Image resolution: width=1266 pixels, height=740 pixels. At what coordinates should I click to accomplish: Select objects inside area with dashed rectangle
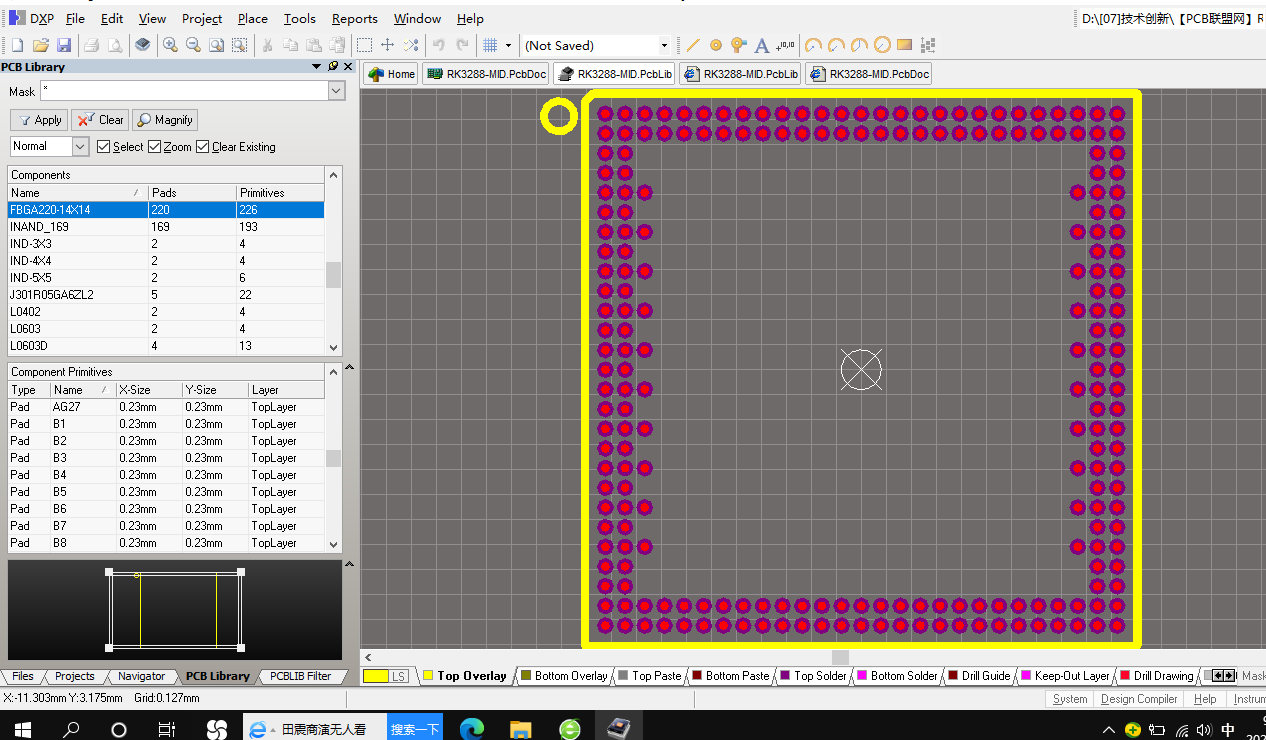(x=364, y=45)
